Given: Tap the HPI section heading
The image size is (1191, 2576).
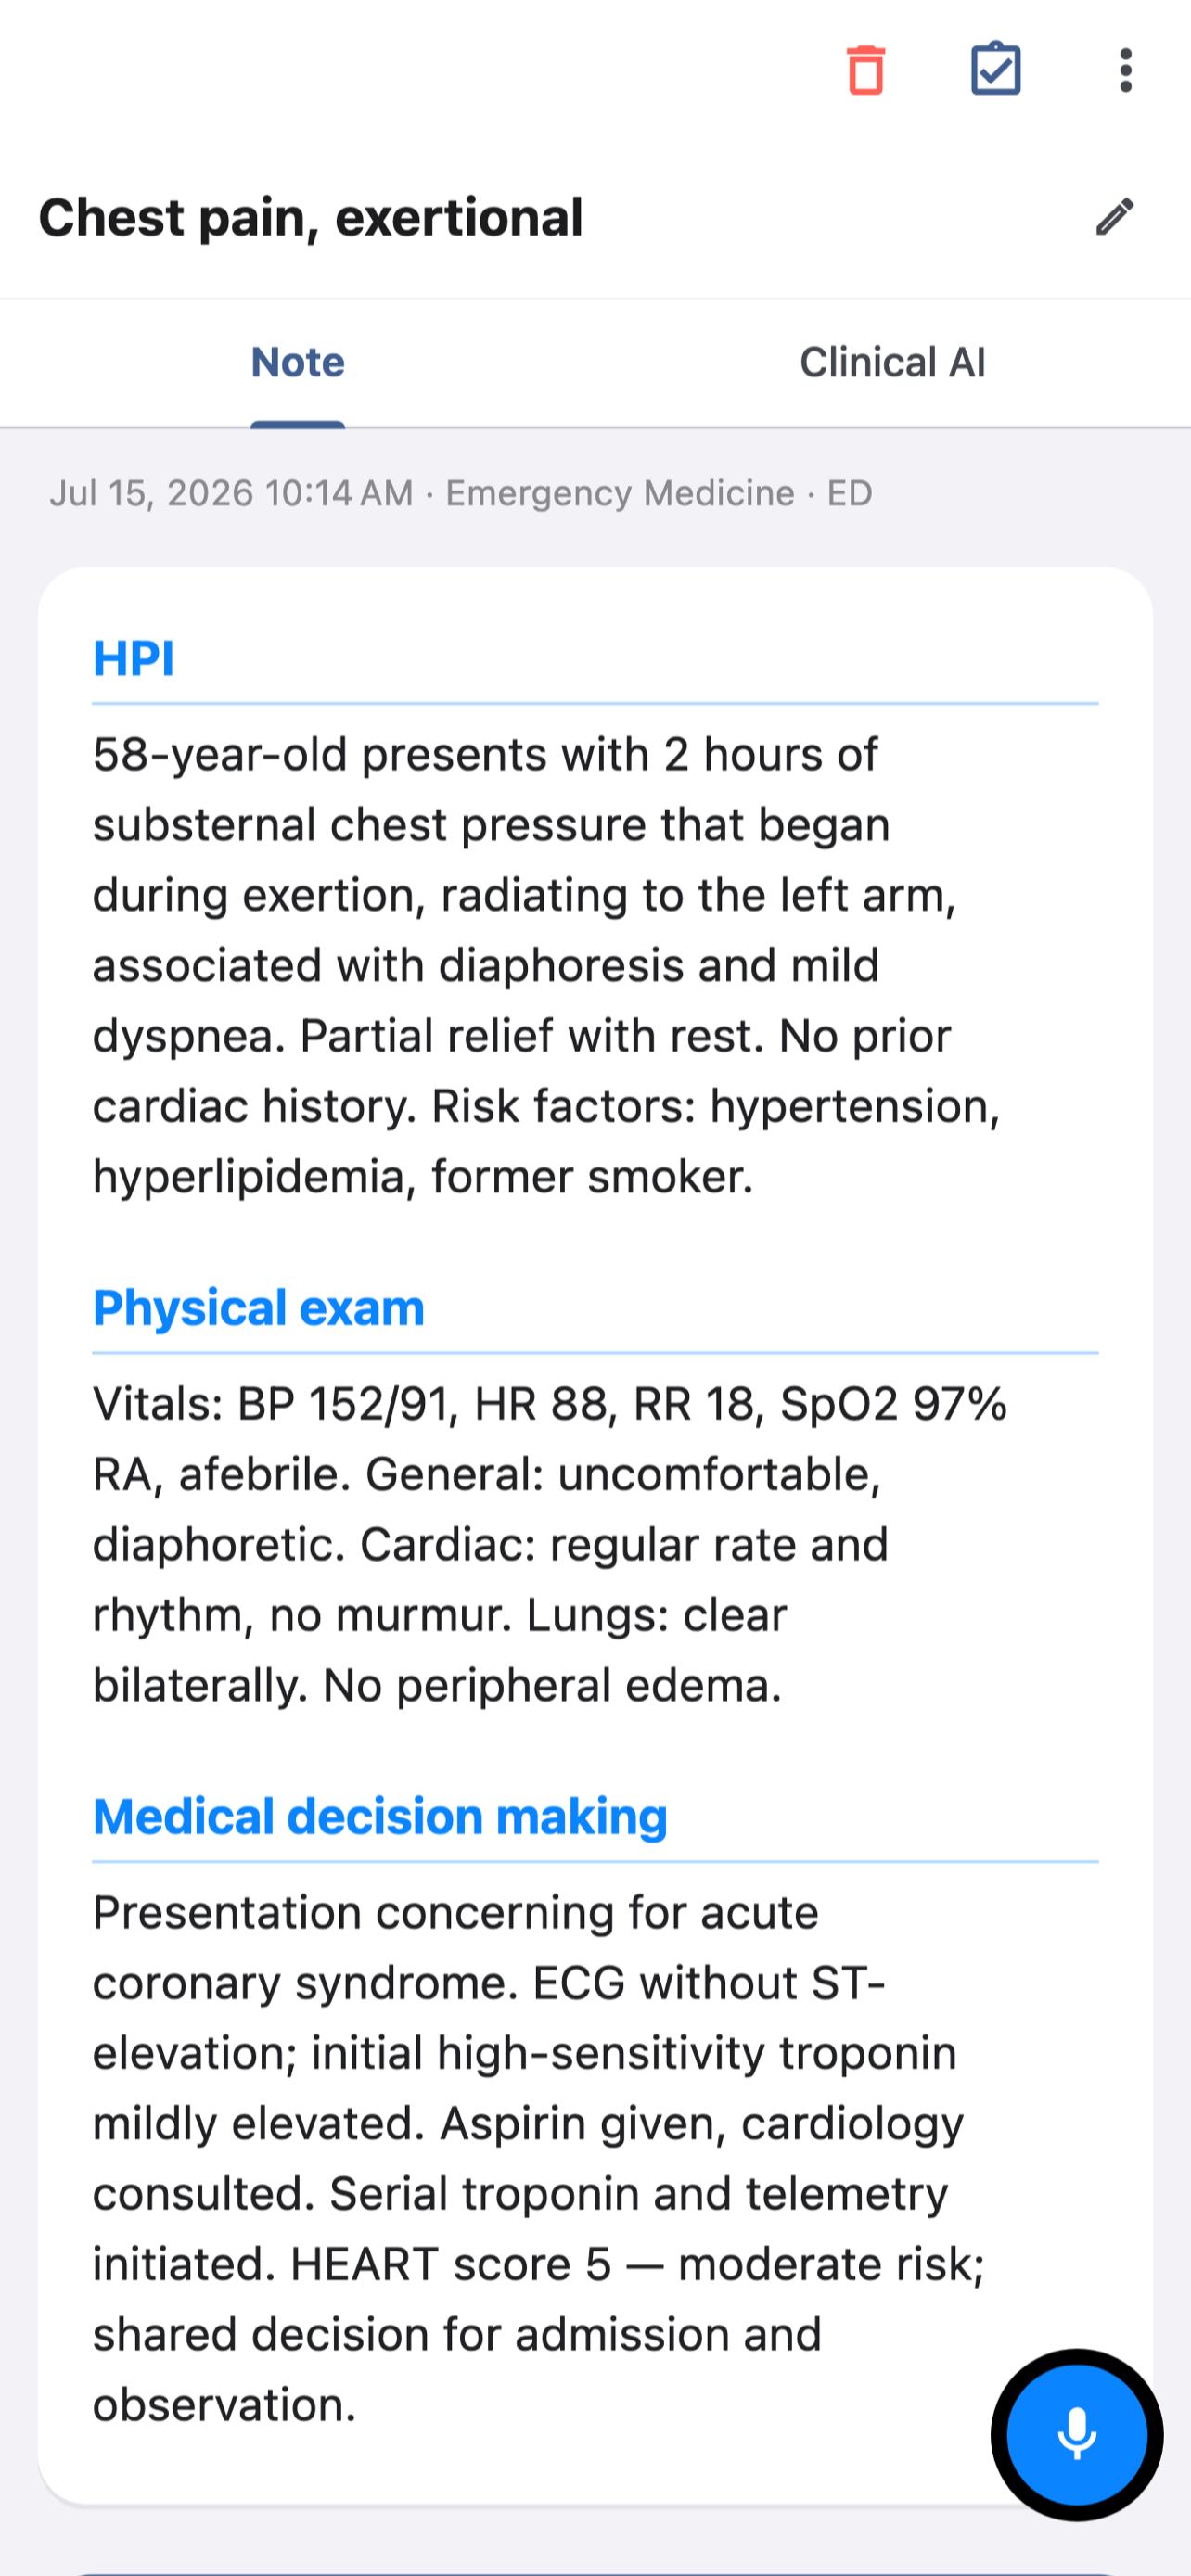Looking at the screenshot, I should 134,658.
